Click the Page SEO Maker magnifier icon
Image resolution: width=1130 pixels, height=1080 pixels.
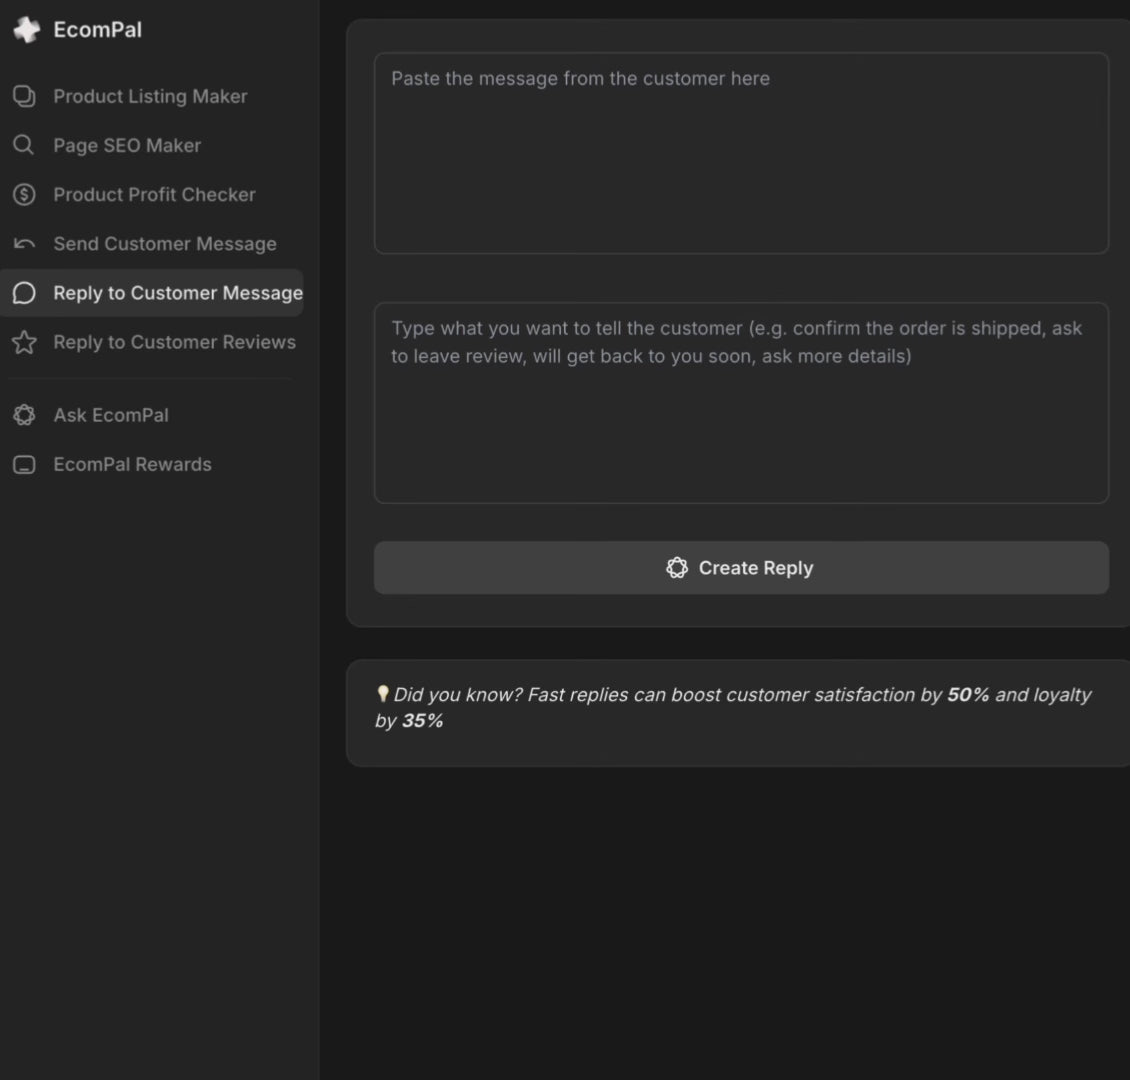[24, 145]
